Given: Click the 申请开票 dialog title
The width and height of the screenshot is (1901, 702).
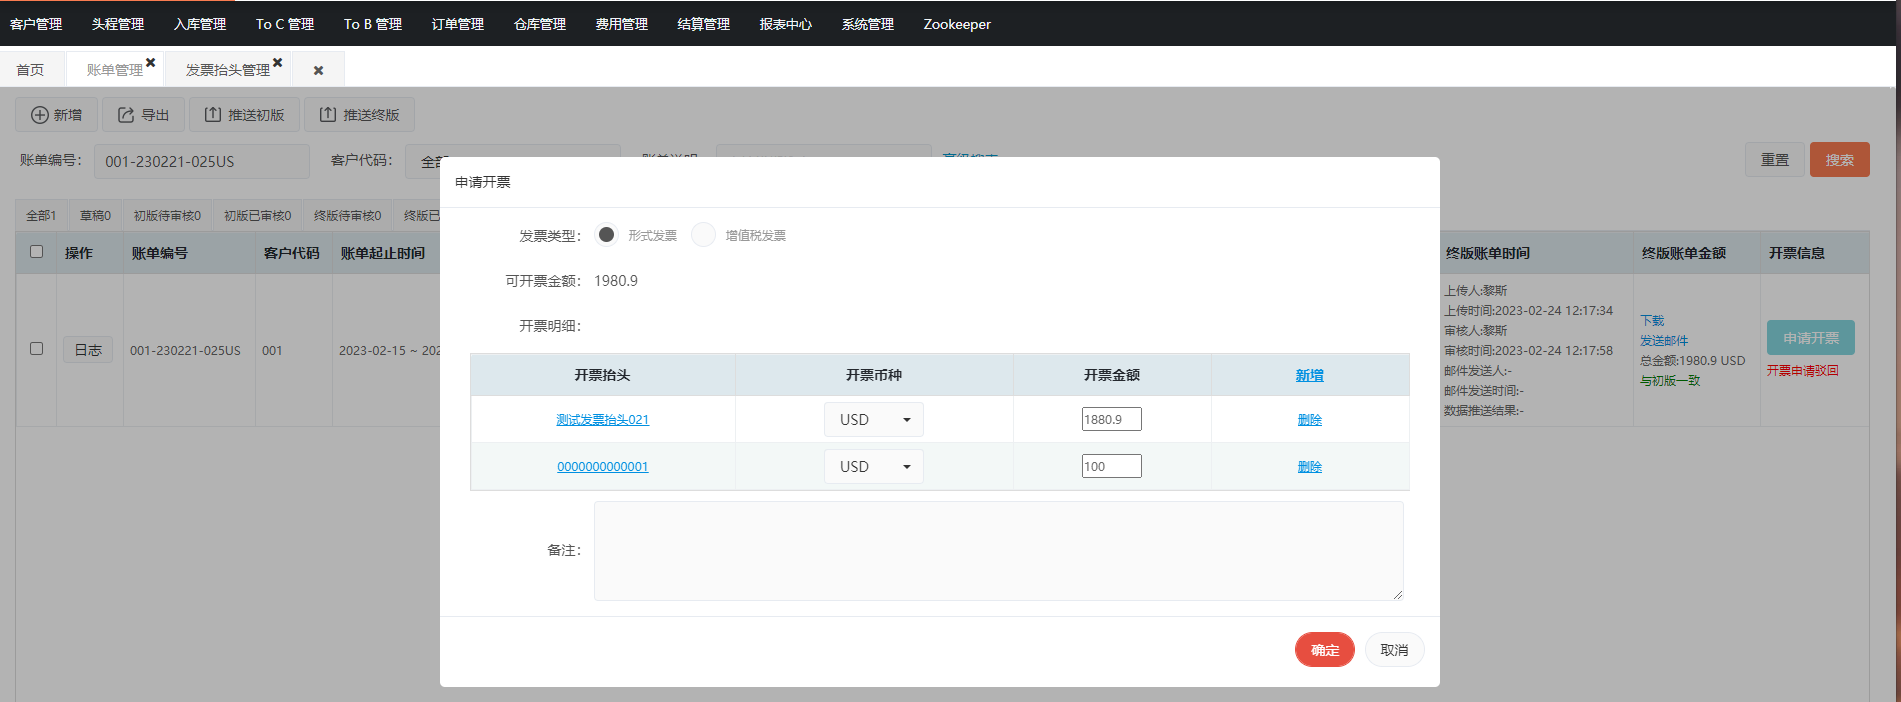Looking at the screenshot, I should pos(483,182).
